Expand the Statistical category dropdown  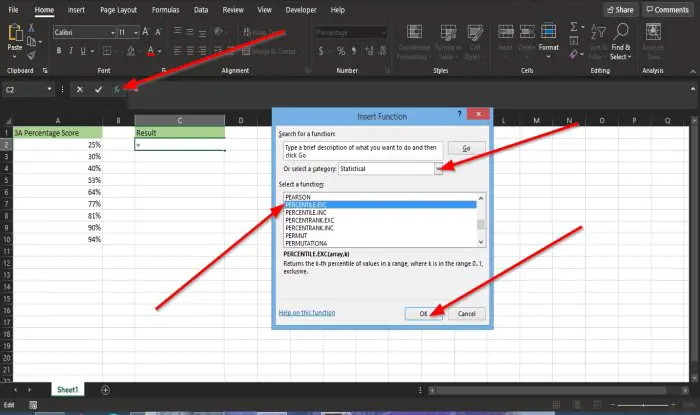pyautogui.click(x=438, y=169)
